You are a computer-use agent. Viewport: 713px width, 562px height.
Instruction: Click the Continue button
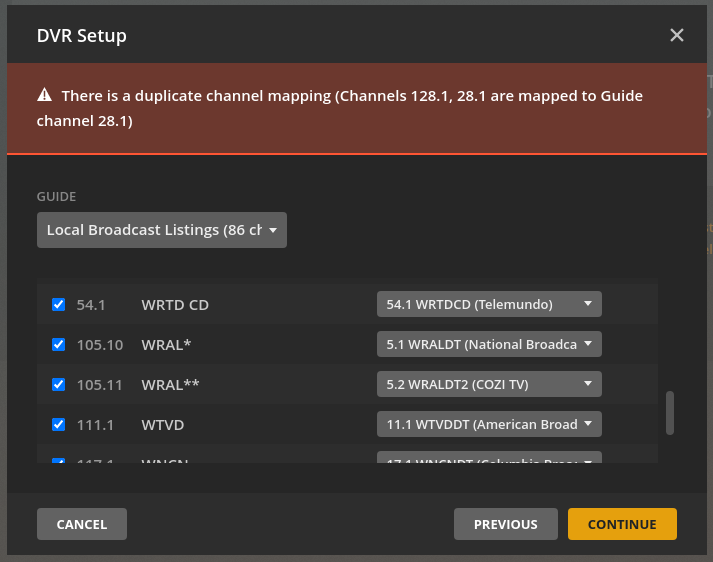(622, 524)
